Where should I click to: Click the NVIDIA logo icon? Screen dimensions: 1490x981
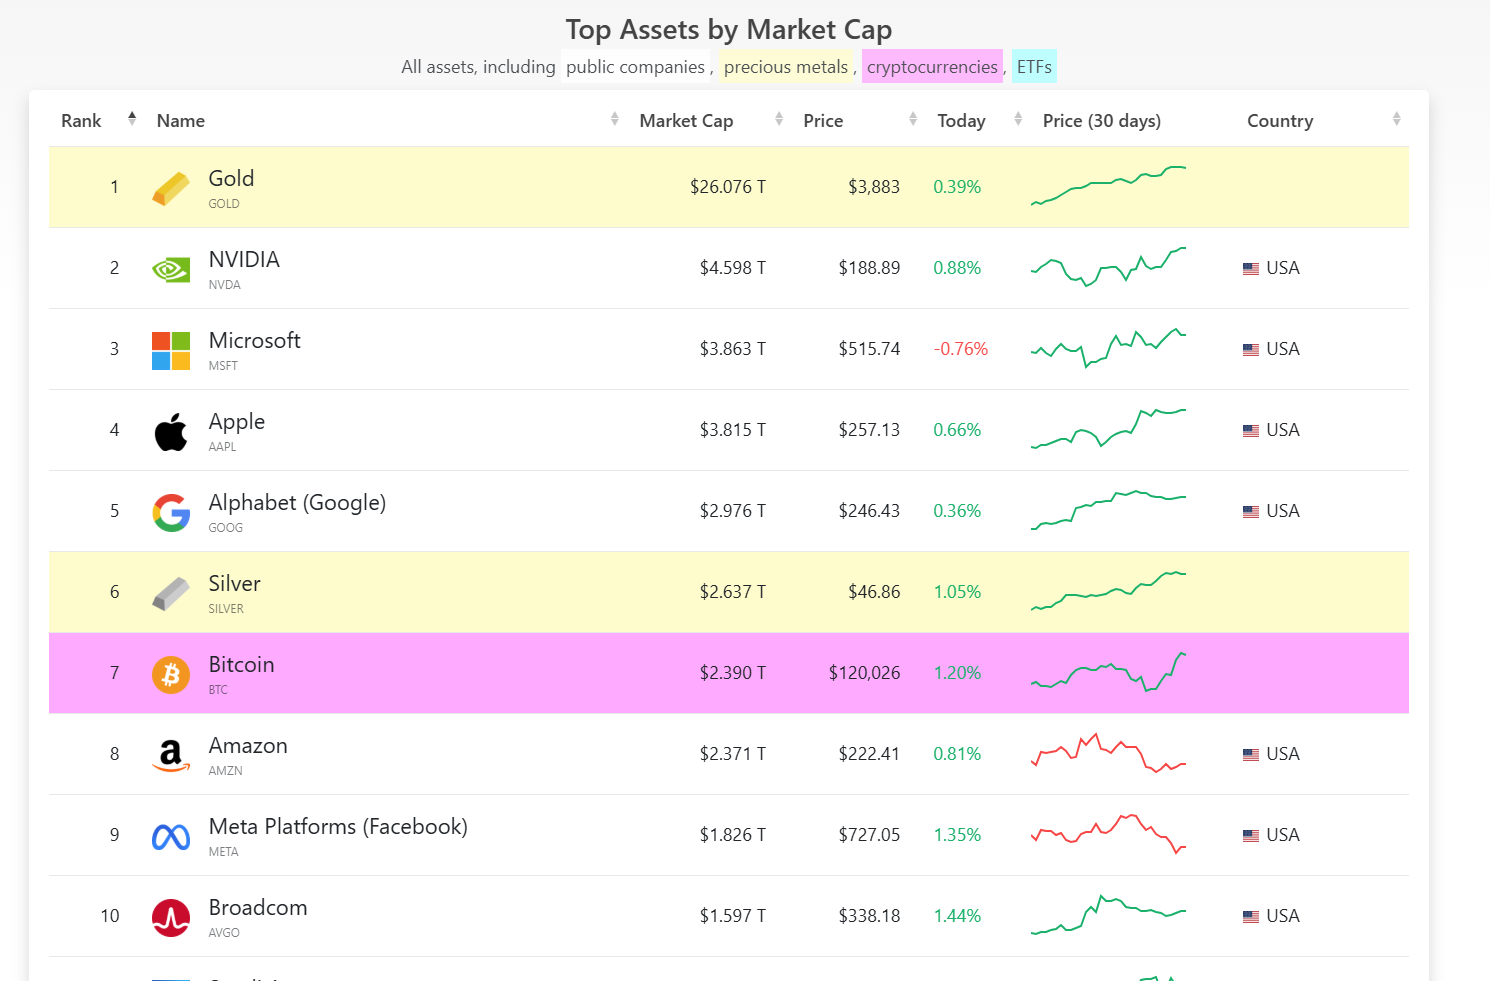(x=171, y=269)
